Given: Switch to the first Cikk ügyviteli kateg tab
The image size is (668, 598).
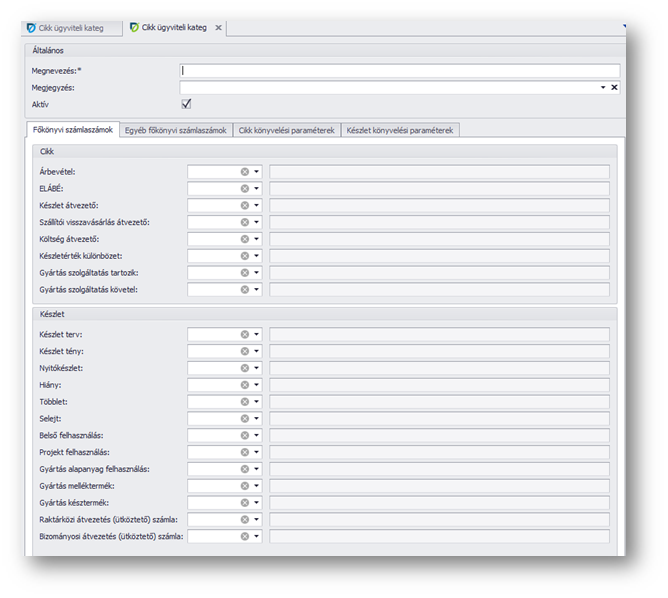Looking at the screenshot, I should (70, 27).
